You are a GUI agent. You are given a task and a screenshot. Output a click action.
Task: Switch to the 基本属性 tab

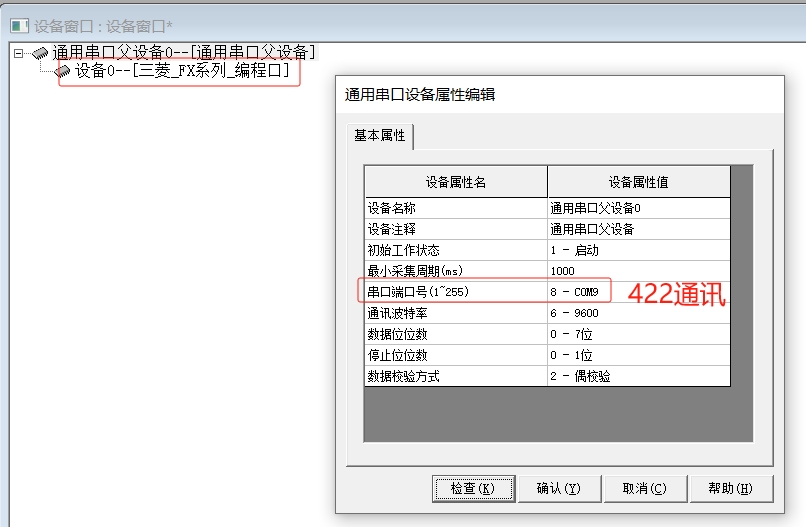pos(380,136)
